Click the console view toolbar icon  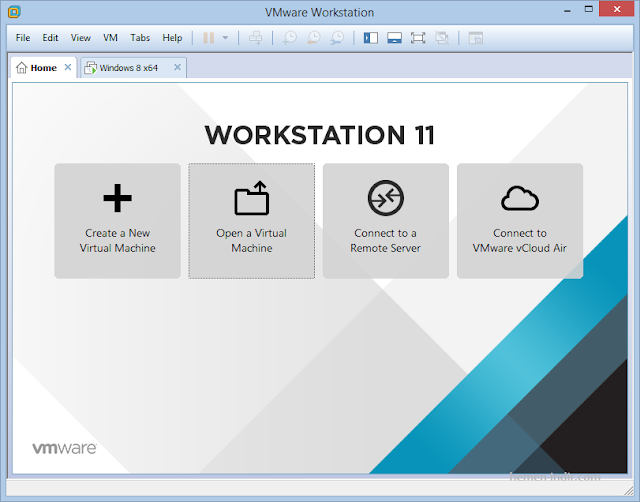coord(476,38)
